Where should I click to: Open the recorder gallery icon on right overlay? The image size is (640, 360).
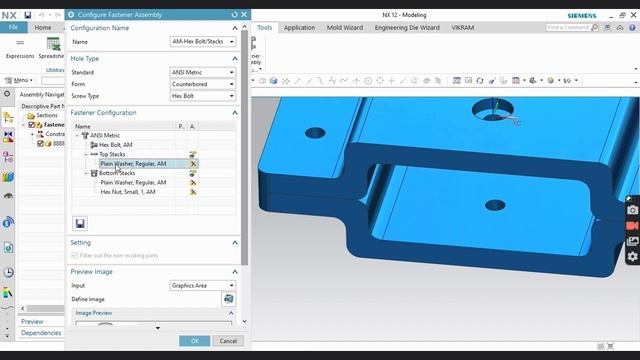pos(632,241)
